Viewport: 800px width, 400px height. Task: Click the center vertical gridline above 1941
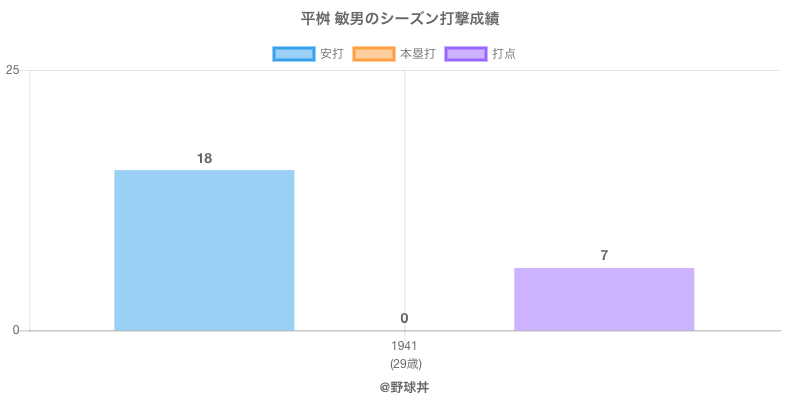[404, 200]
